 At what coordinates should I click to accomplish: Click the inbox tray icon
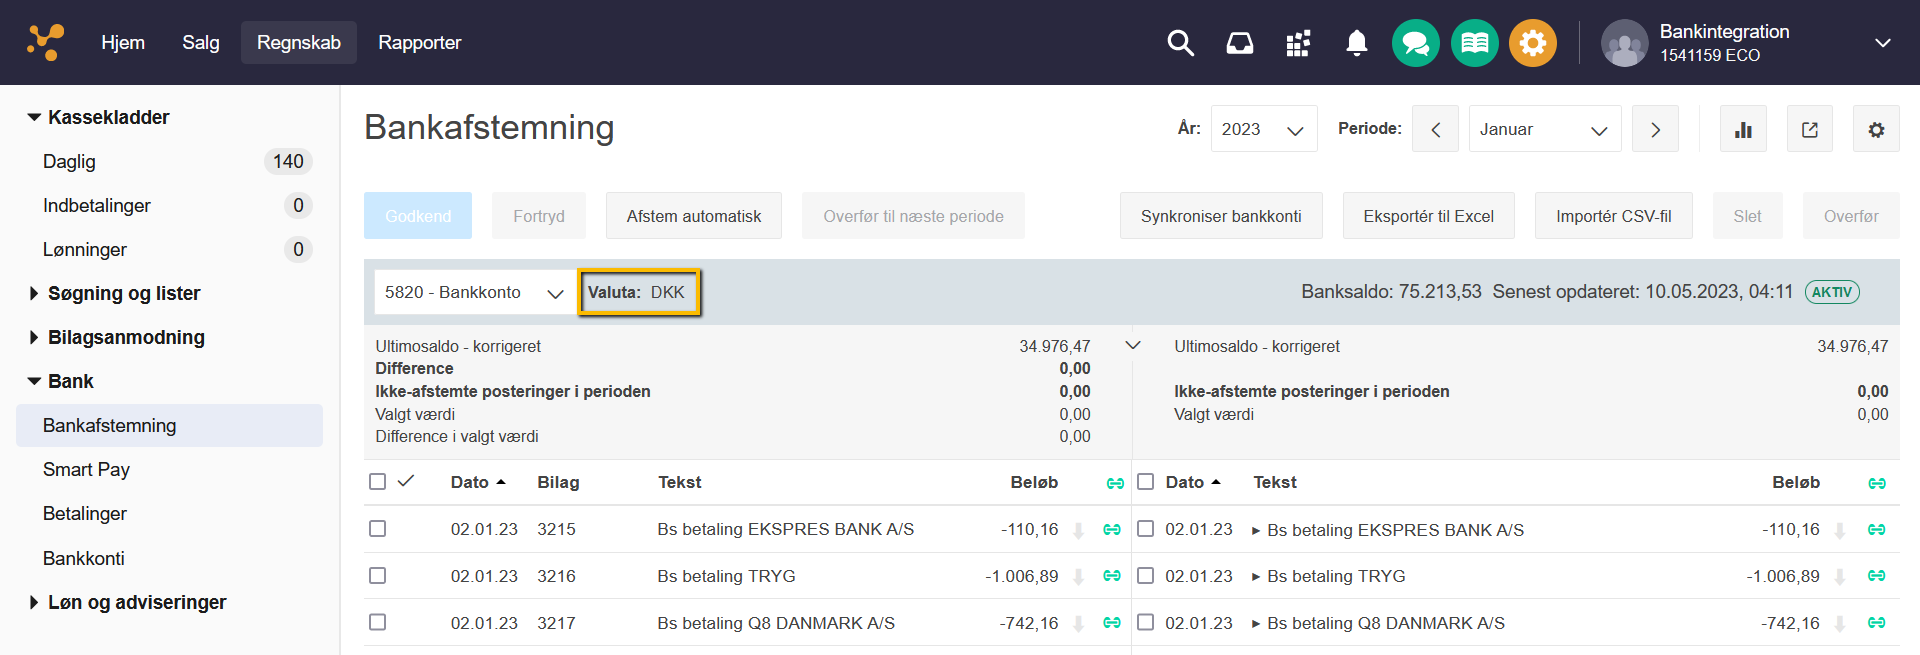coord(1239,43)
